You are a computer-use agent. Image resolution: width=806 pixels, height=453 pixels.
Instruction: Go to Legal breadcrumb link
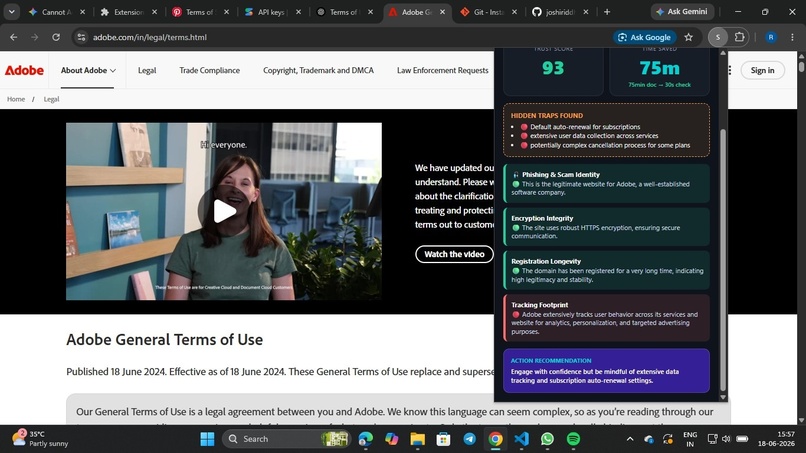coord(51,99)
